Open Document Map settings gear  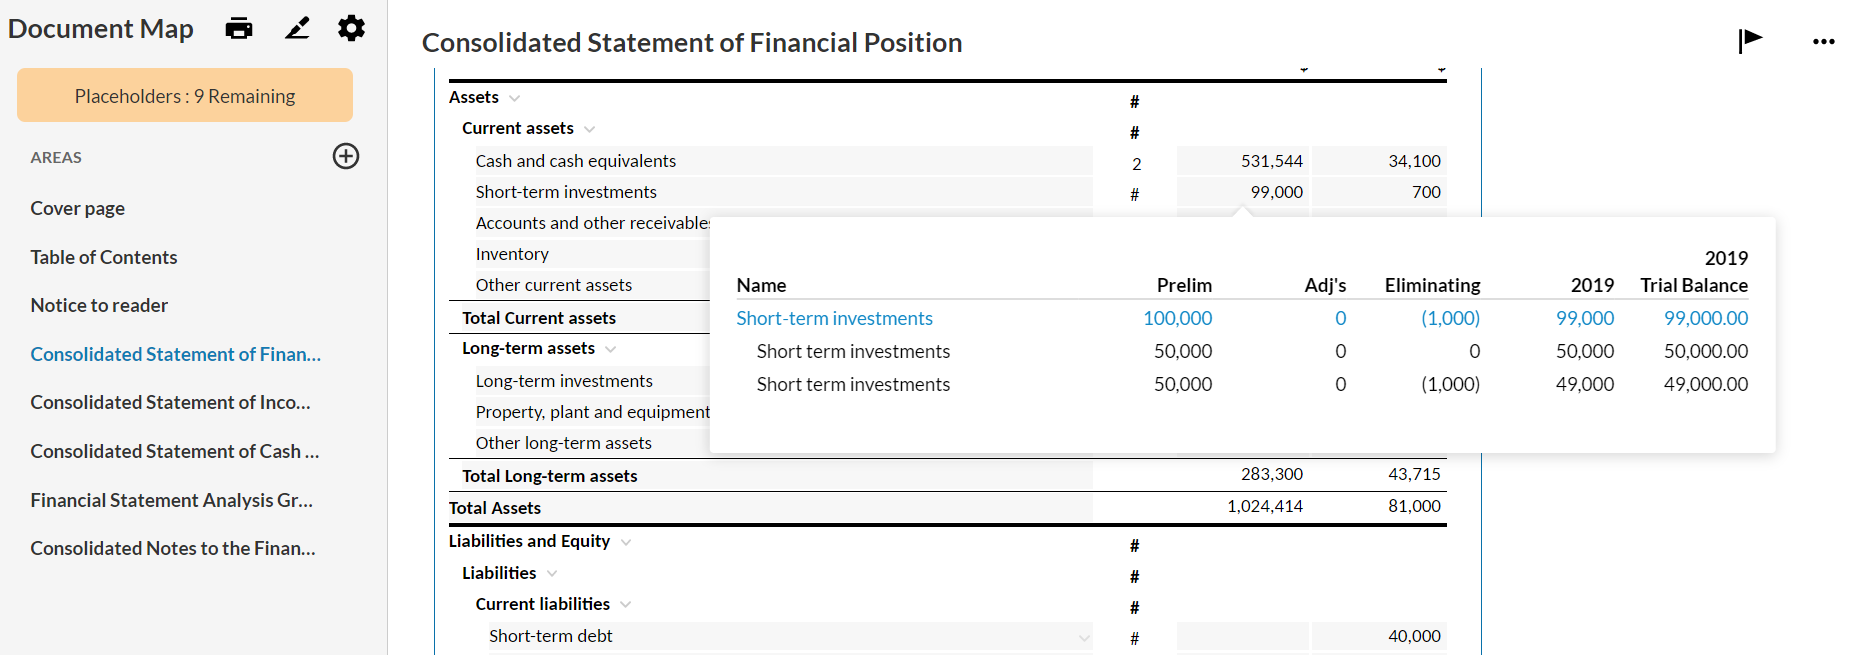pos(351,28)
